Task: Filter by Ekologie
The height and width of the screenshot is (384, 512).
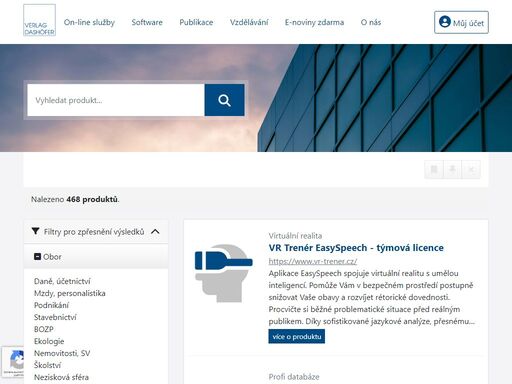Action: tap(49, 341)
